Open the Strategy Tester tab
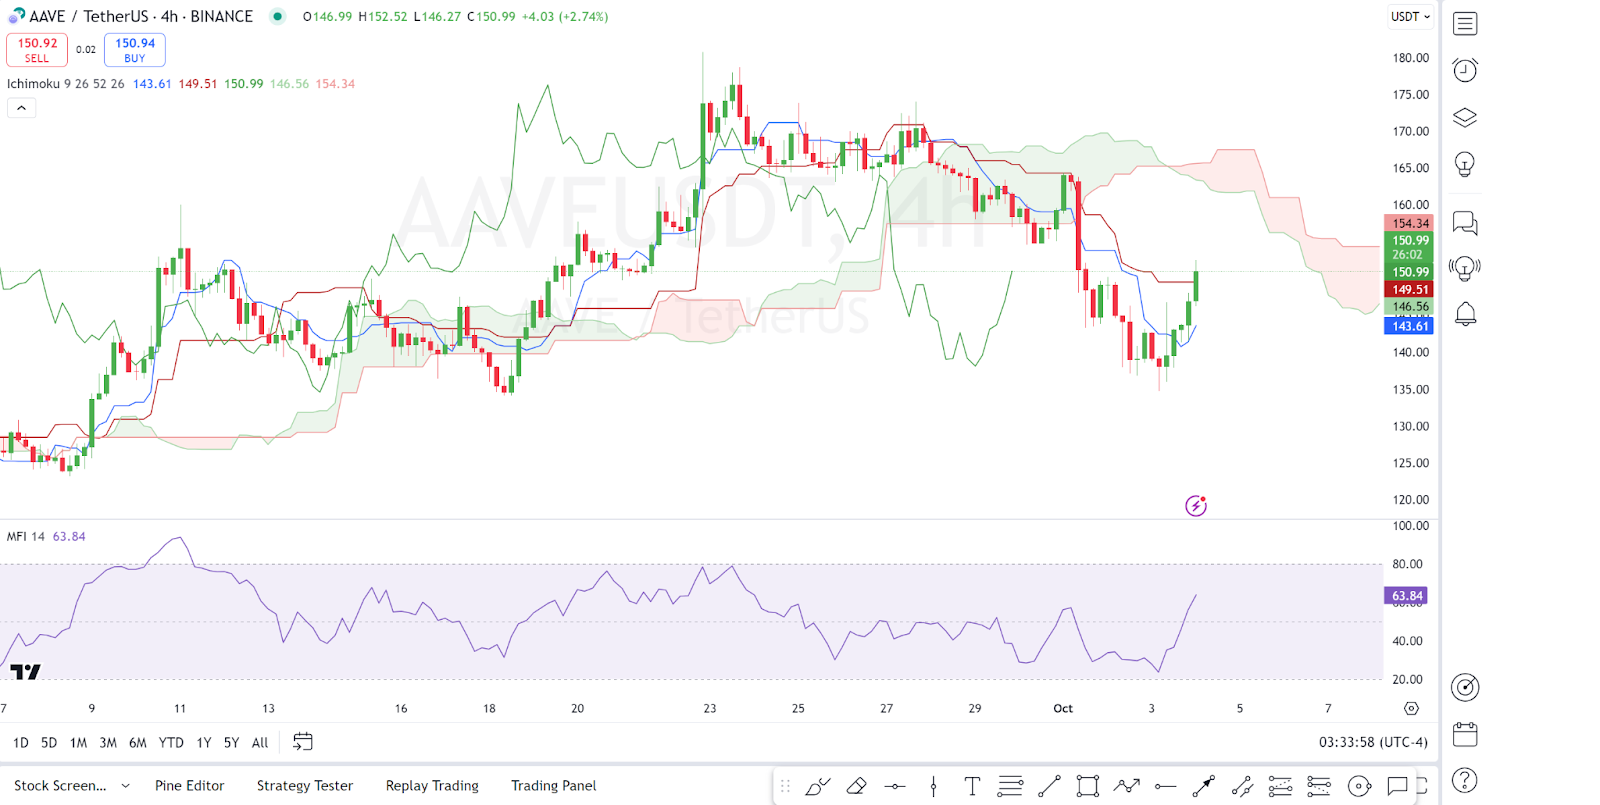 pyautogui.click(x=305, y=786)
